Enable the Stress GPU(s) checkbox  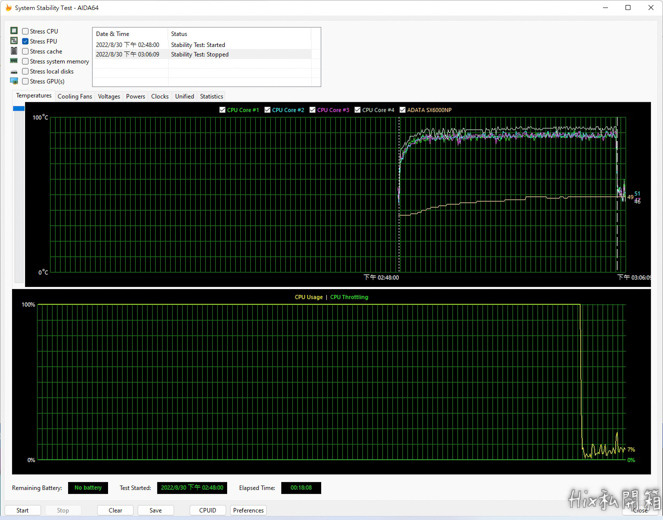click(25, 81)
